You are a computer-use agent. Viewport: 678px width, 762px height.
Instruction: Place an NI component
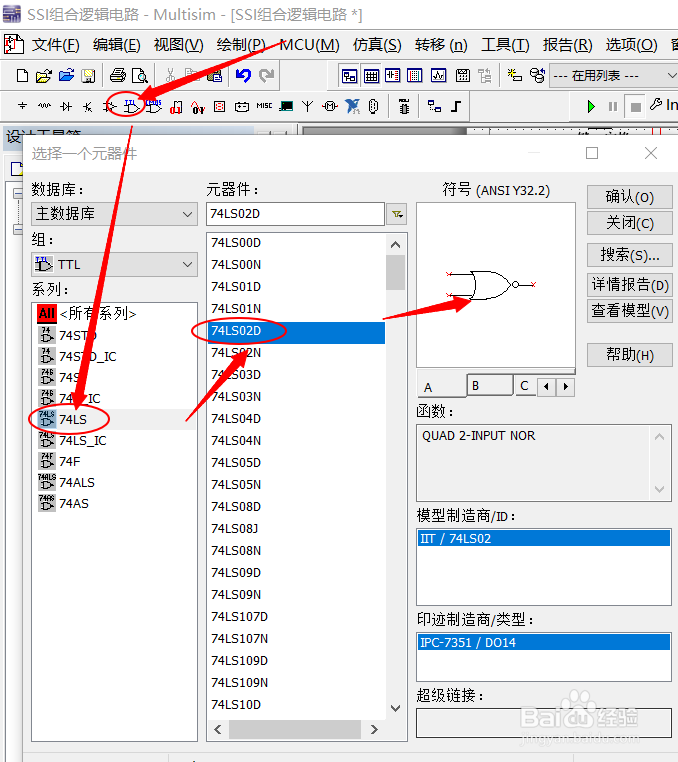click(352, 106)
